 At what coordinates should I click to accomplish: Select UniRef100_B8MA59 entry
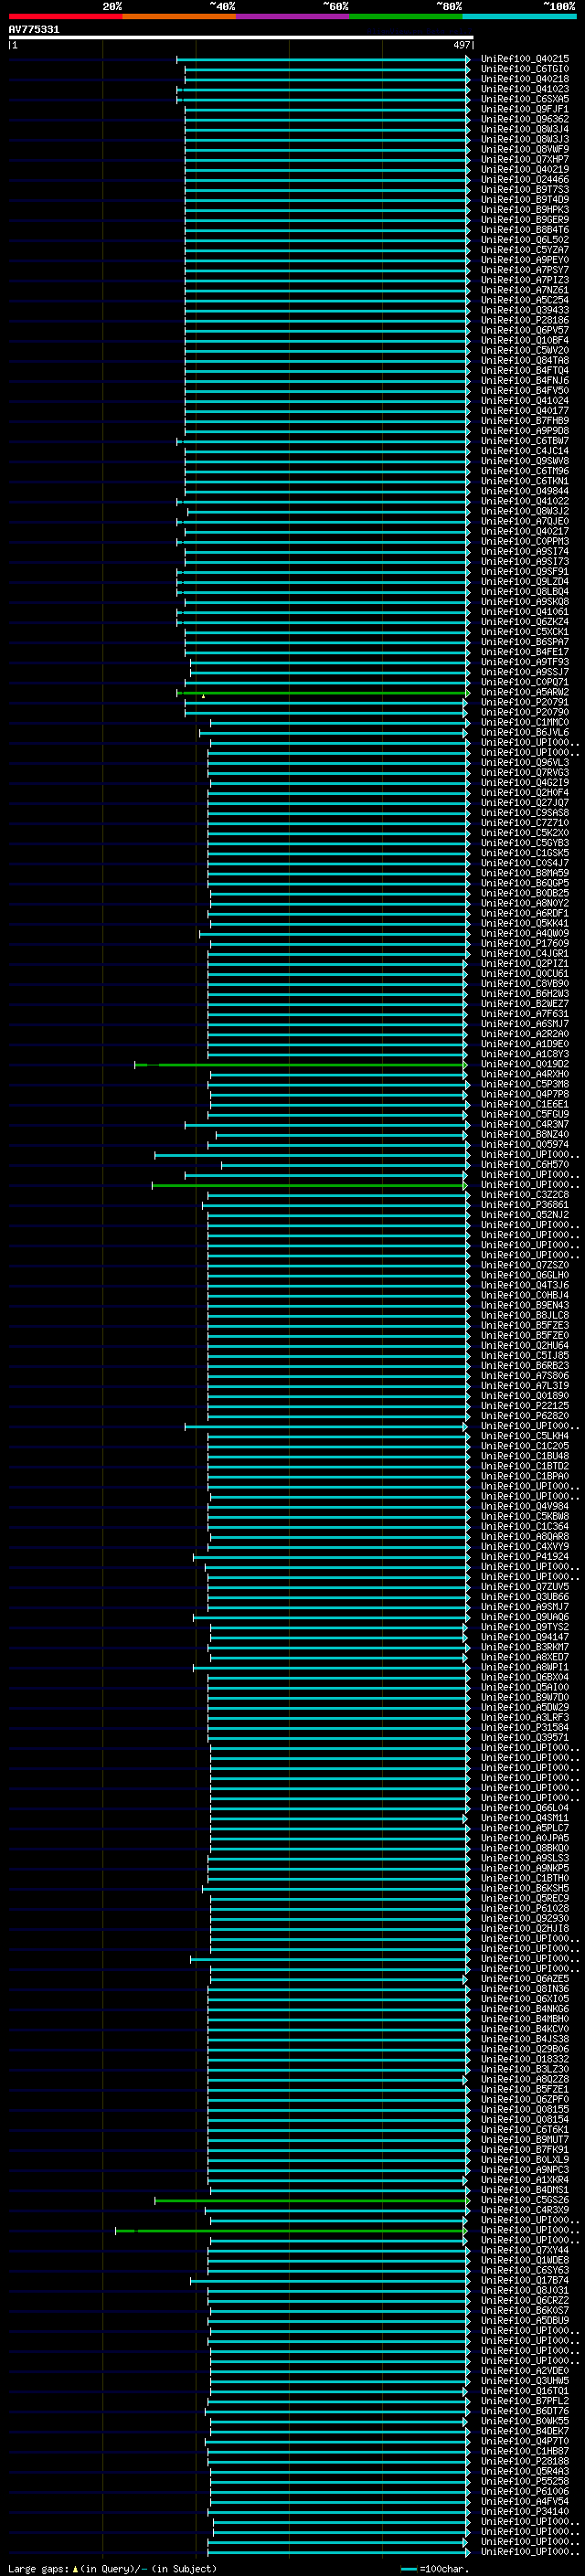click(525, 873)
